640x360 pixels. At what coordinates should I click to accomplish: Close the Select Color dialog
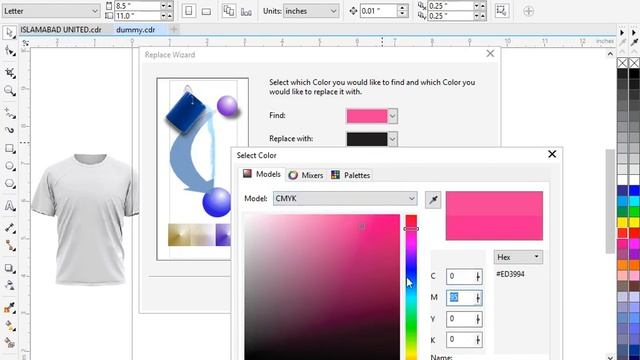point(552,154)
